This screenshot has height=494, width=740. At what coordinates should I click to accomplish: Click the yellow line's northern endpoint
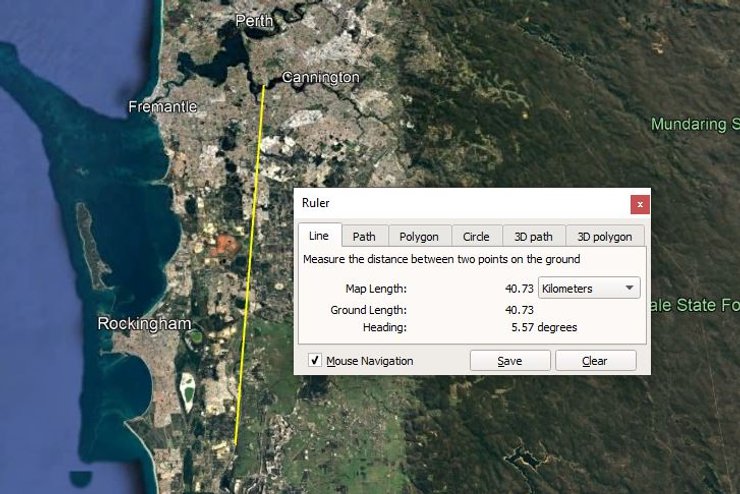265,87
